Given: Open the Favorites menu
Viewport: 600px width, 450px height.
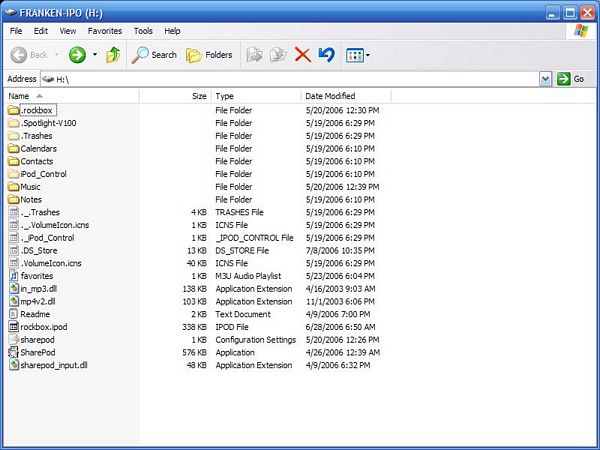Looking at the screenshot, I should [x=105, y=31].
